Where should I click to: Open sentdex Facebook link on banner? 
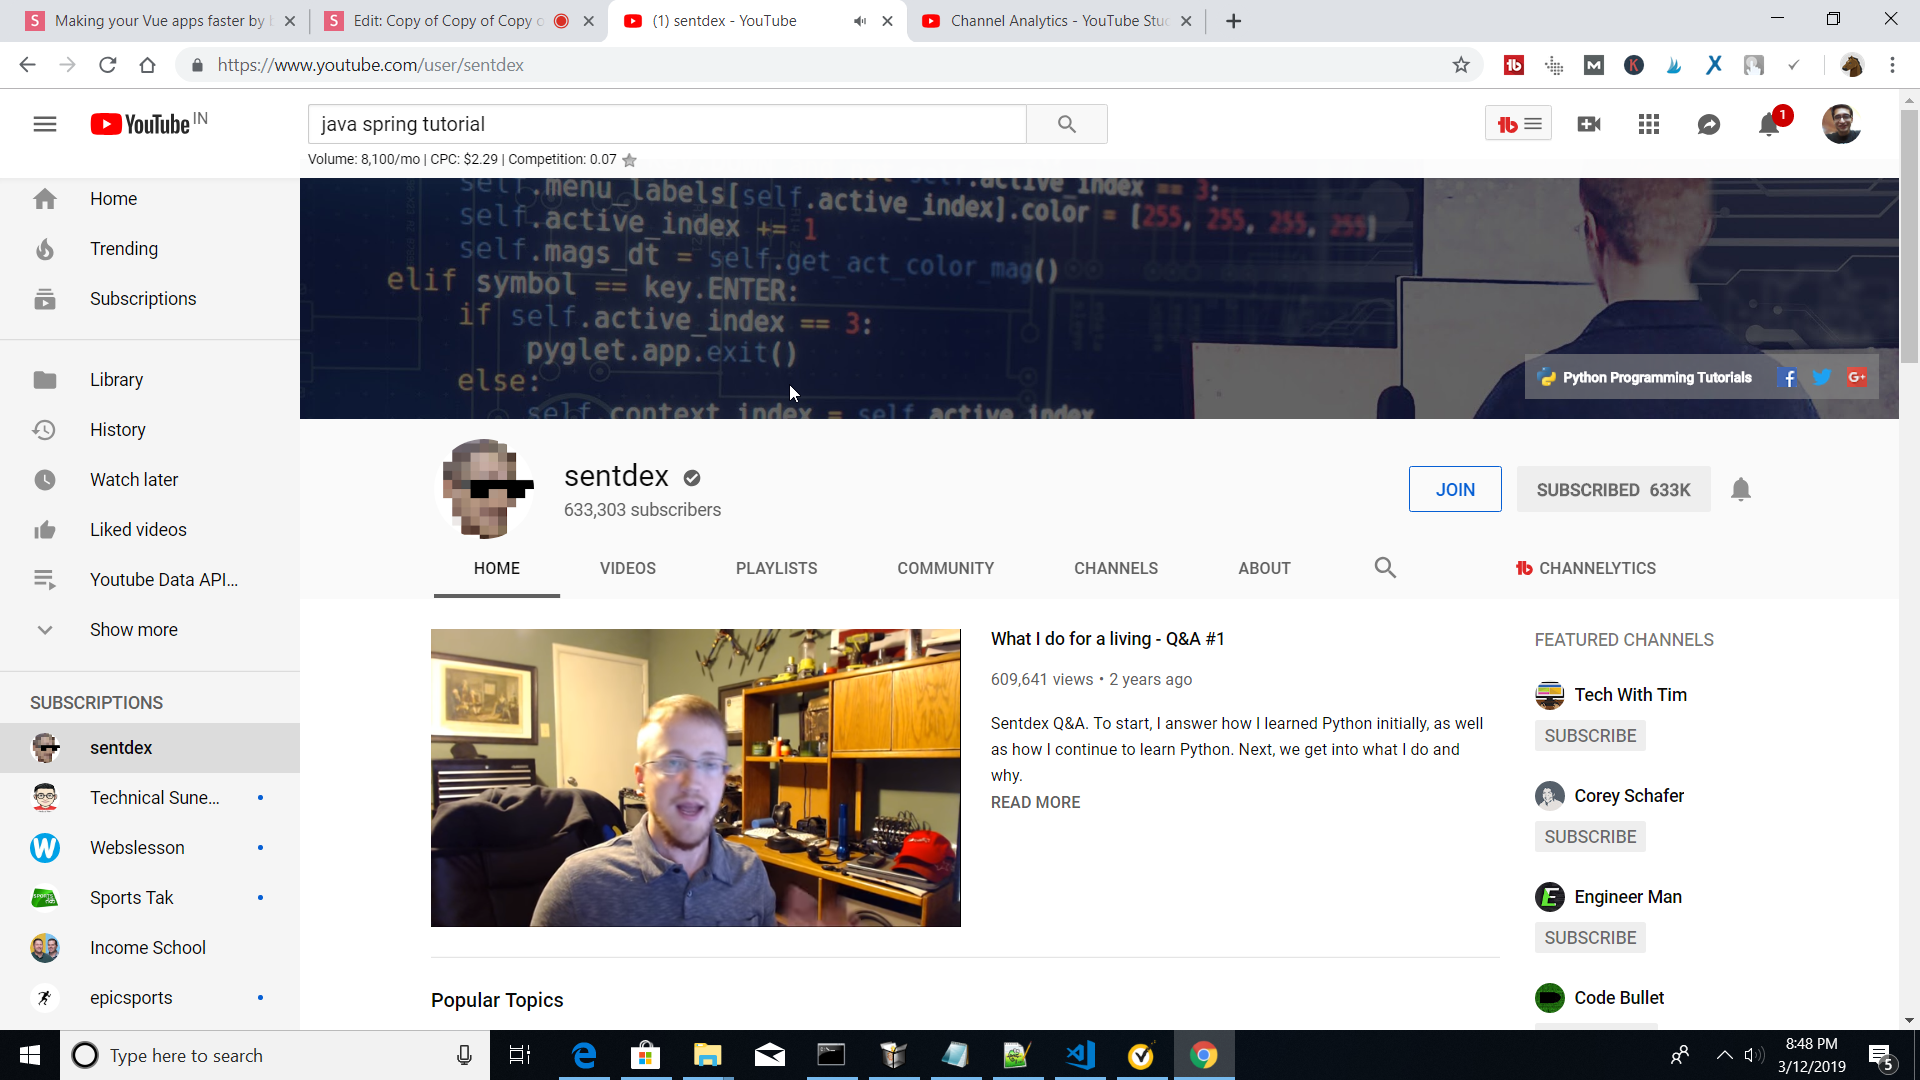1788,378
